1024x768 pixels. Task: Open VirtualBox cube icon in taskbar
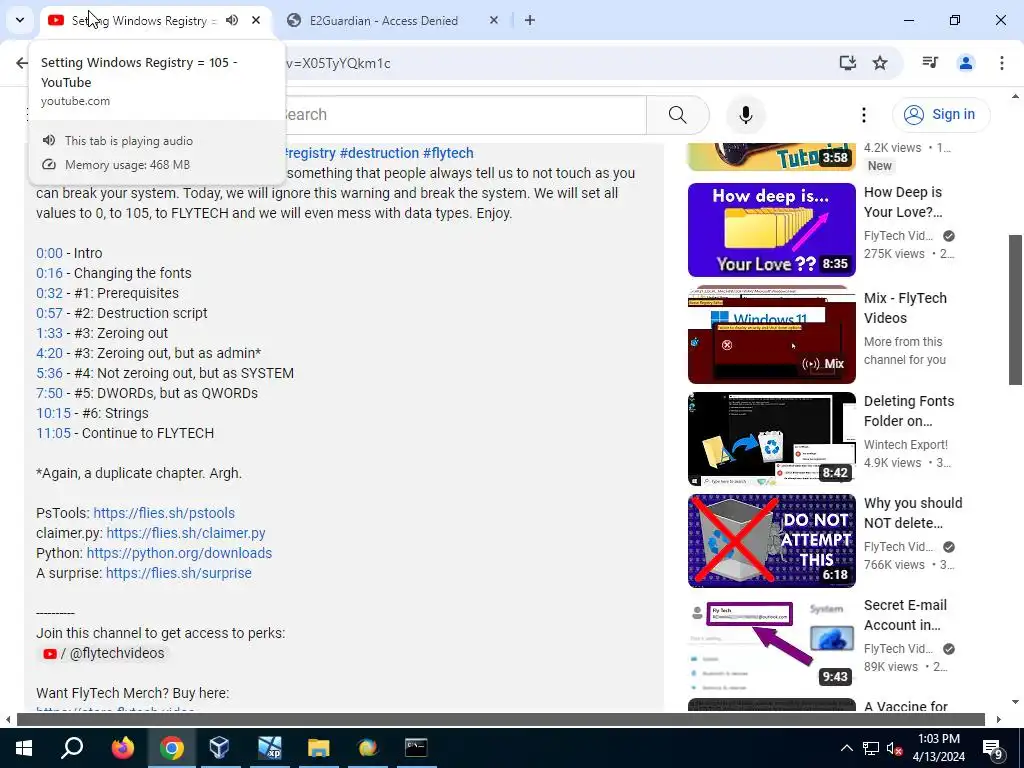(219, 748)
